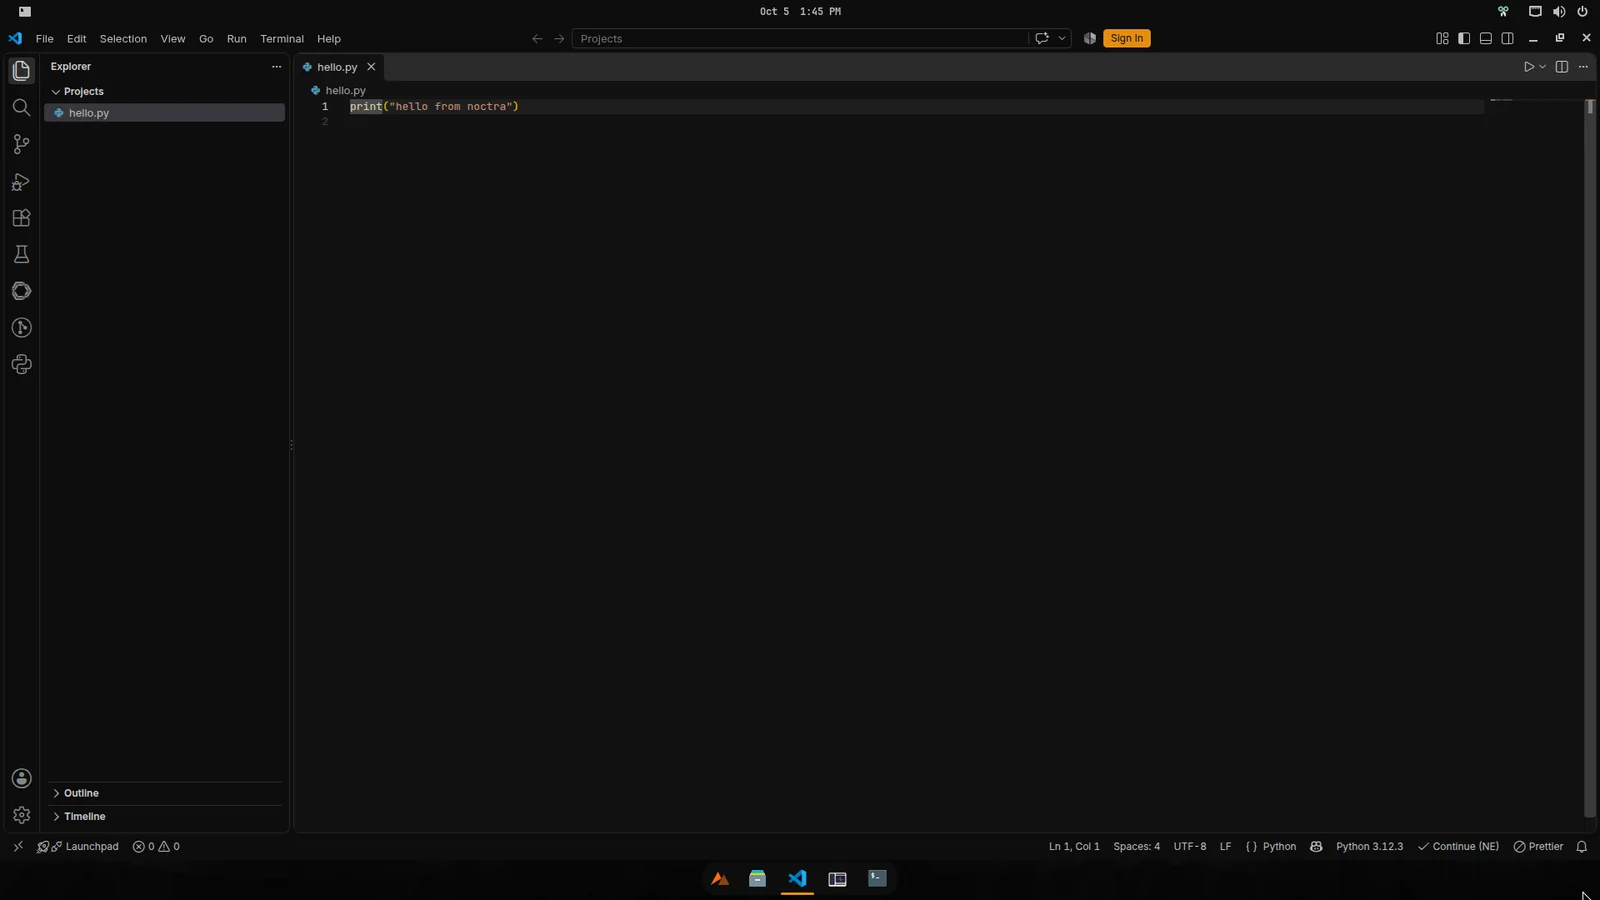Screen dimensions: 1600x900
Task: Click the Oct 5 1:45 PM clock
Action: (x=800, y=11)
